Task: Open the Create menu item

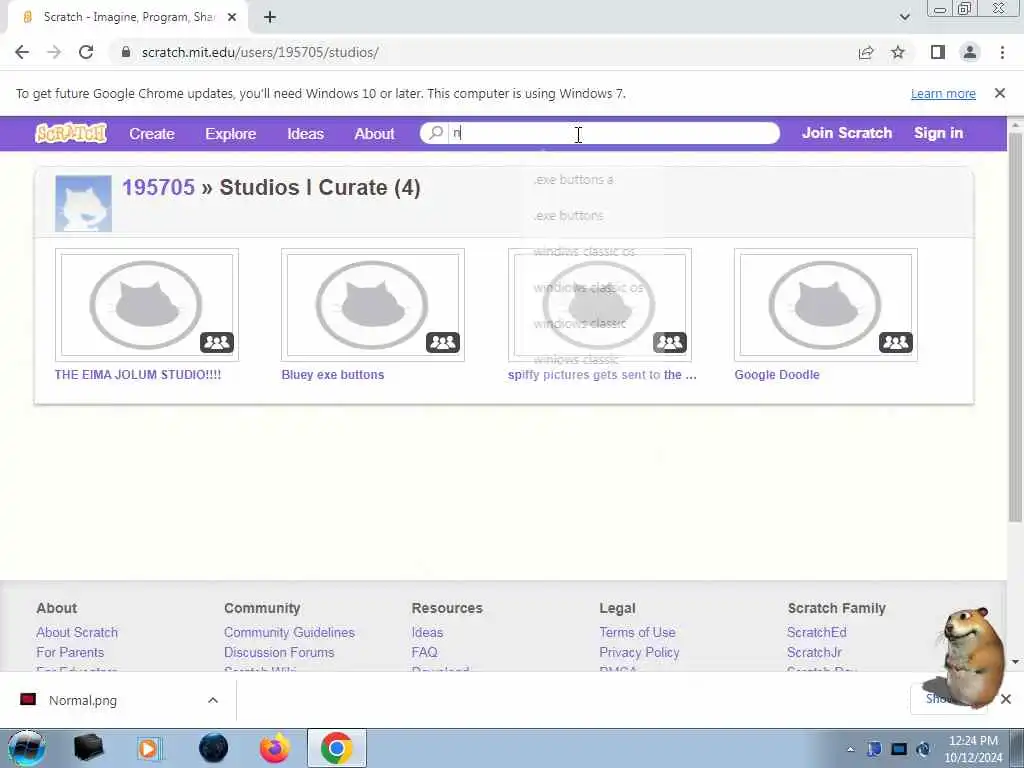Action: pyautogui.click(x=152, y=134)
